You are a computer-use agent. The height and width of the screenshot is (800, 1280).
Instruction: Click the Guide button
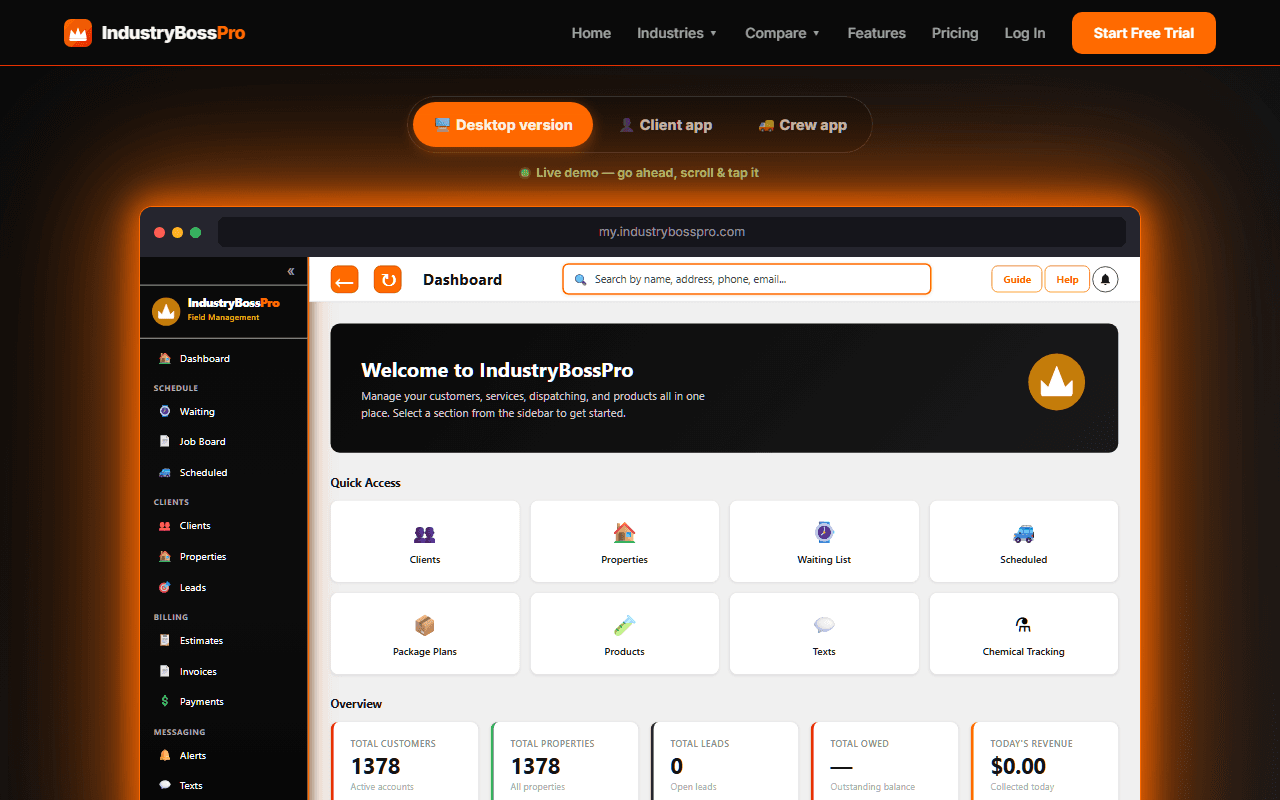point(1017,280)
